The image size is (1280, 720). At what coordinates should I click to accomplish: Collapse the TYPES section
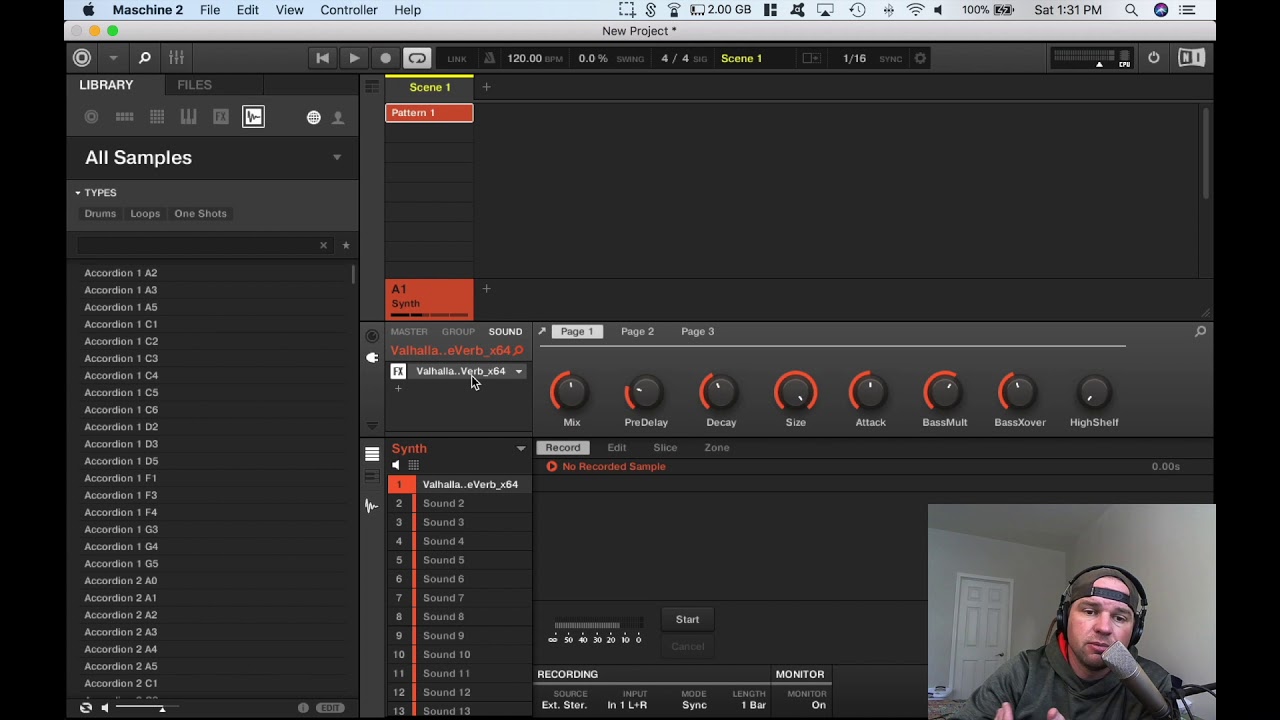(x=77, y=192)
